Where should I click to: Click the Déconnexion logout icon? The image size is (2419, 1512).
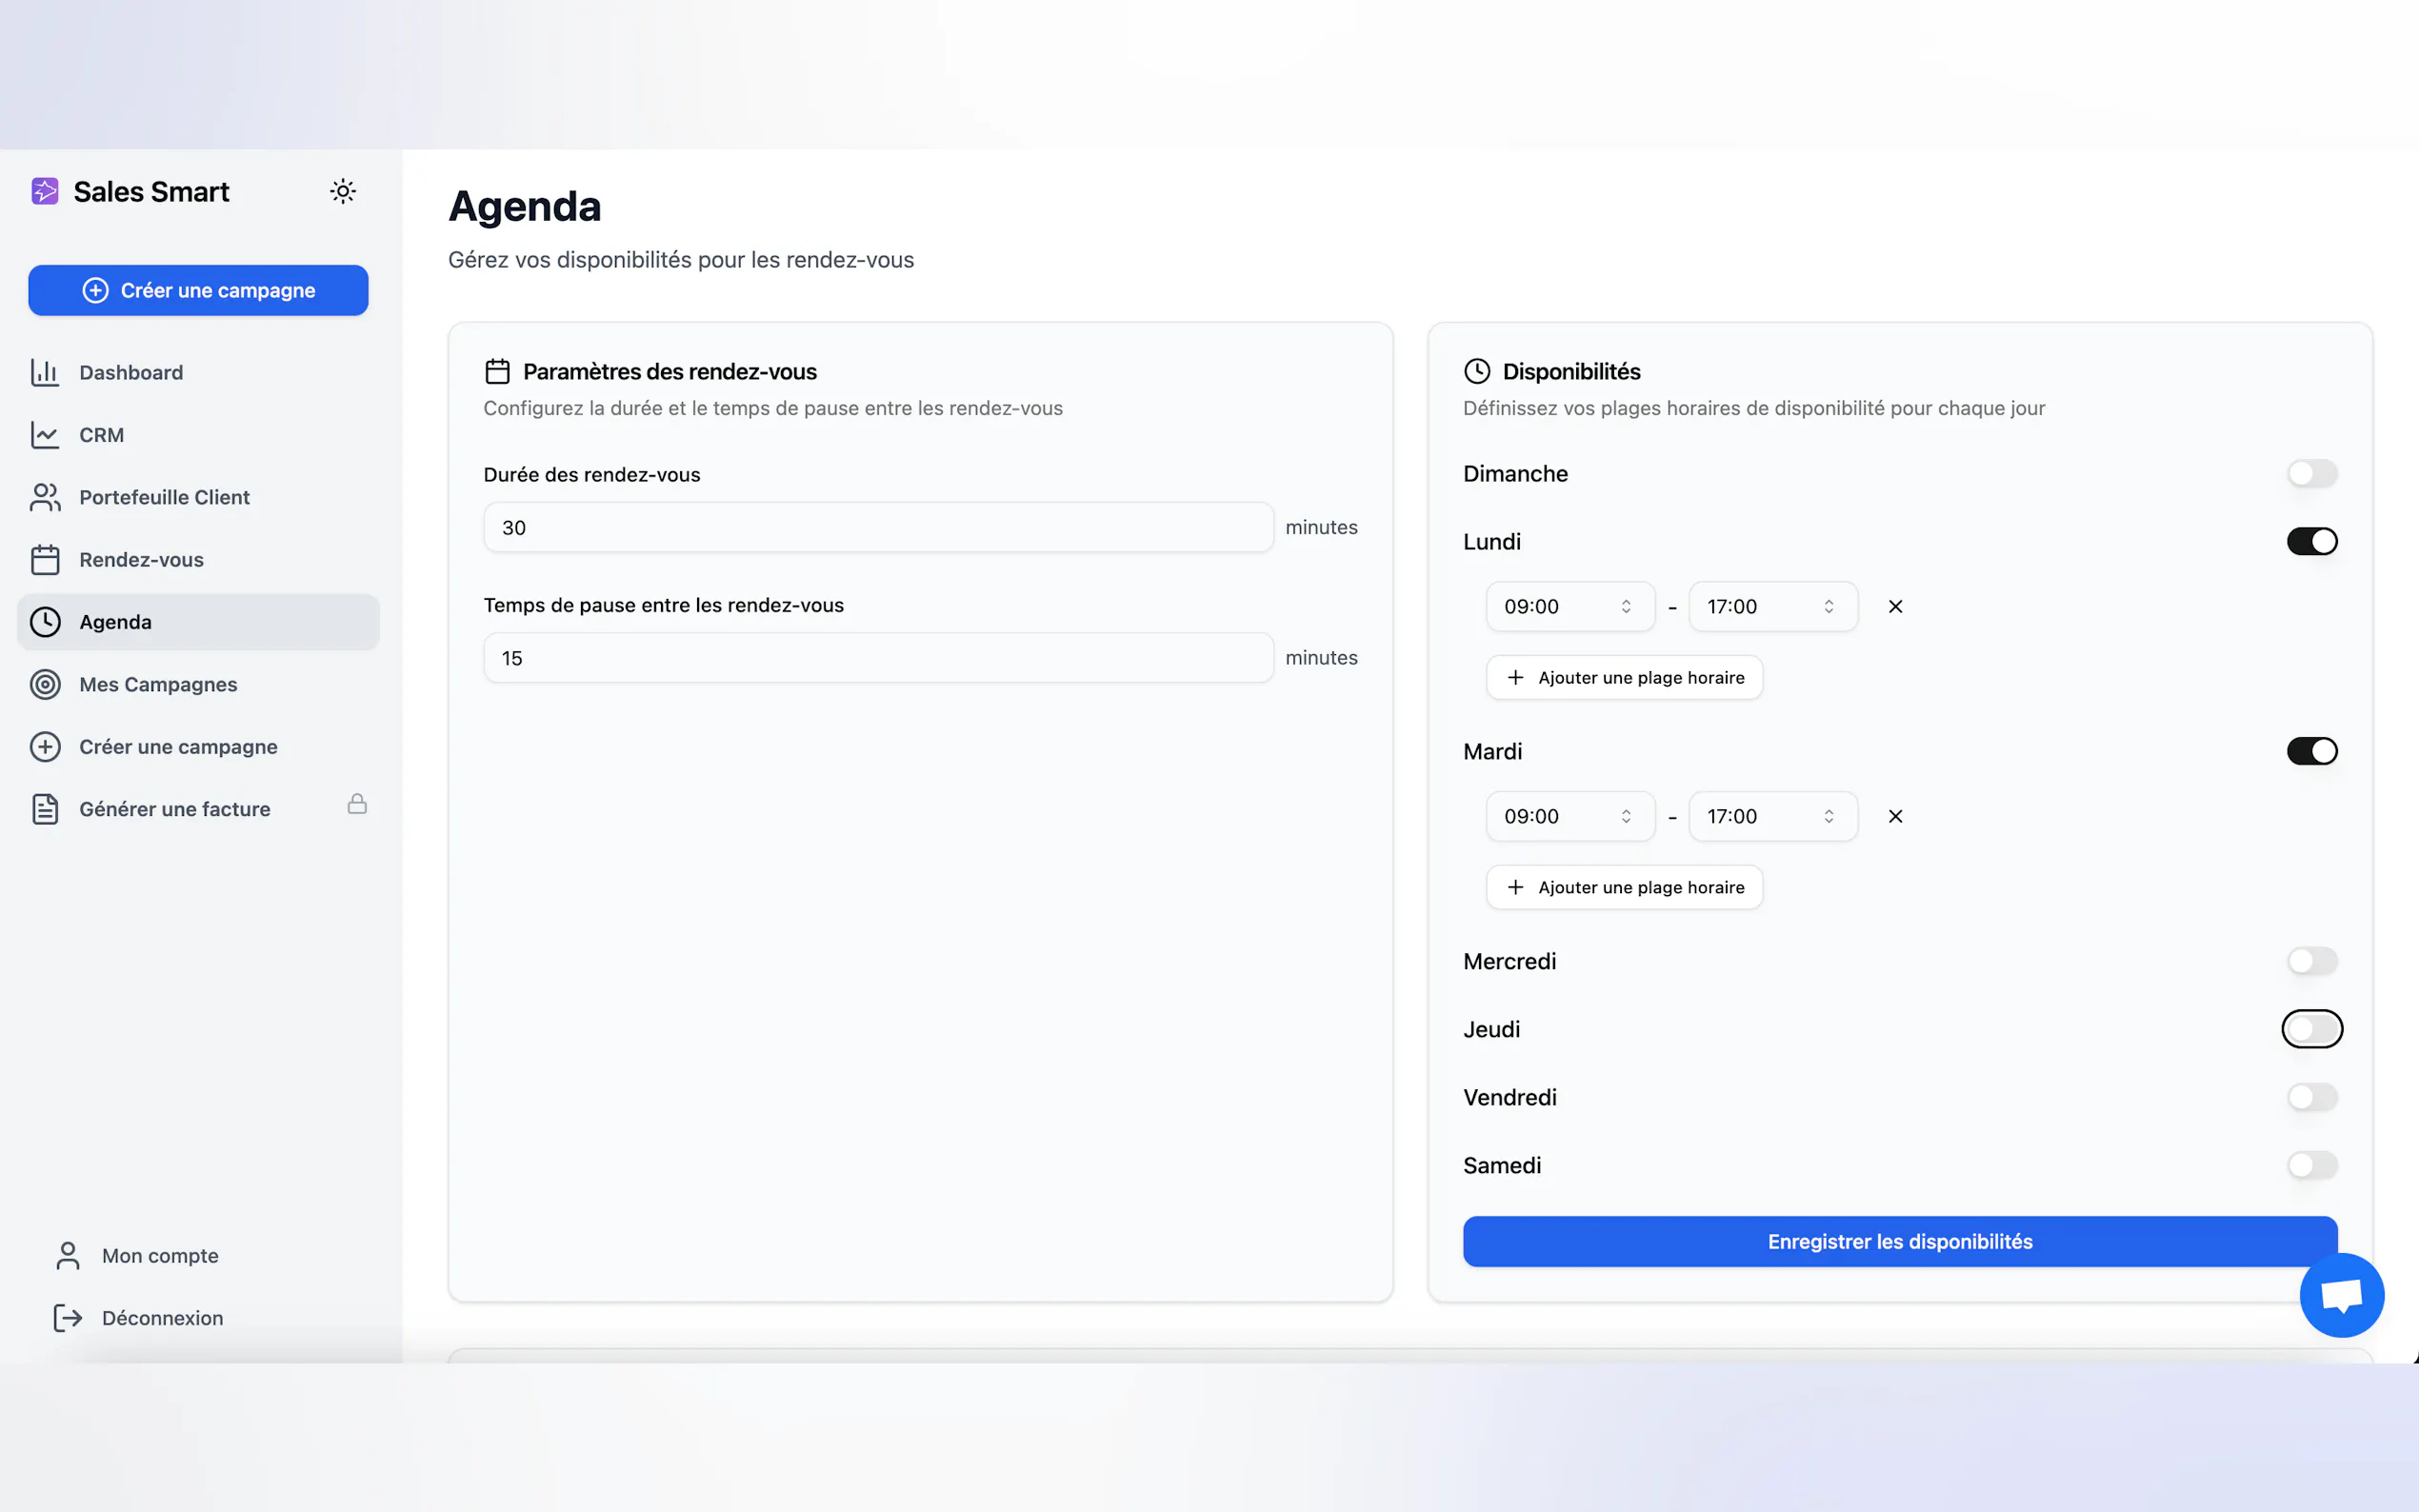pyautogui.click(x=67, y=1318)
